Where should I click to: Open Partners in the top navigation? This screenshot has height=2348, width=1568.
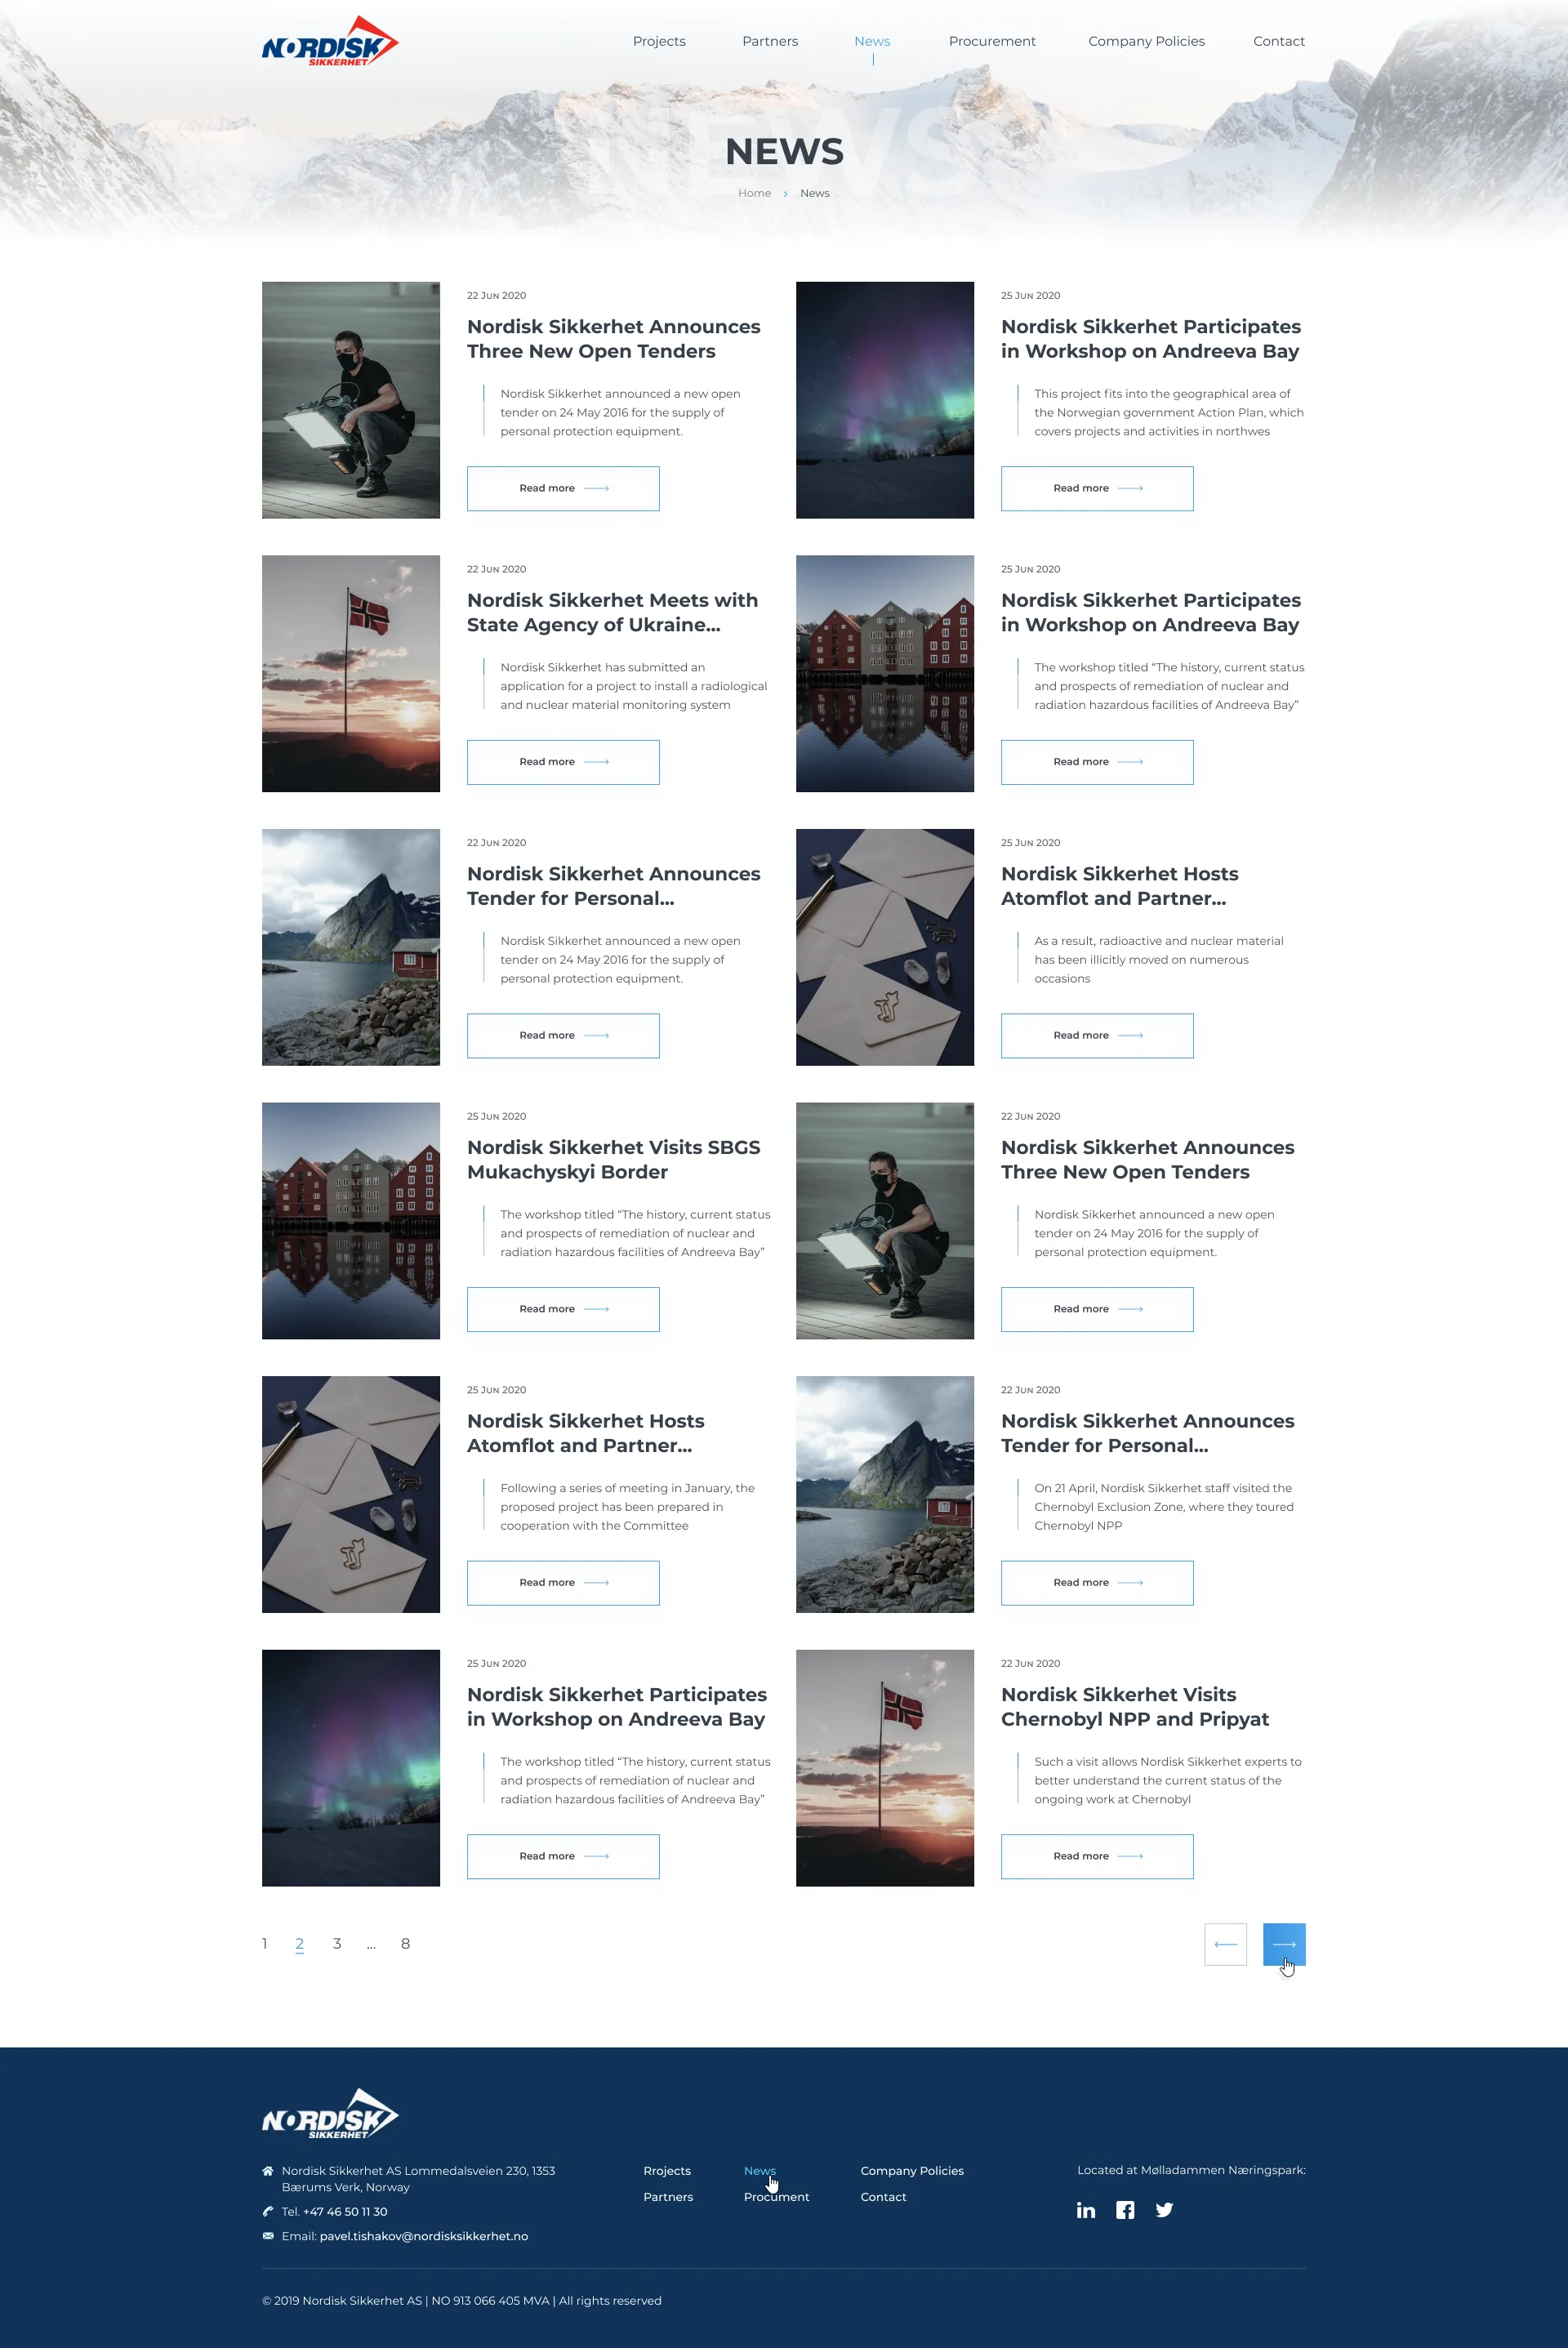pos(770,41)
